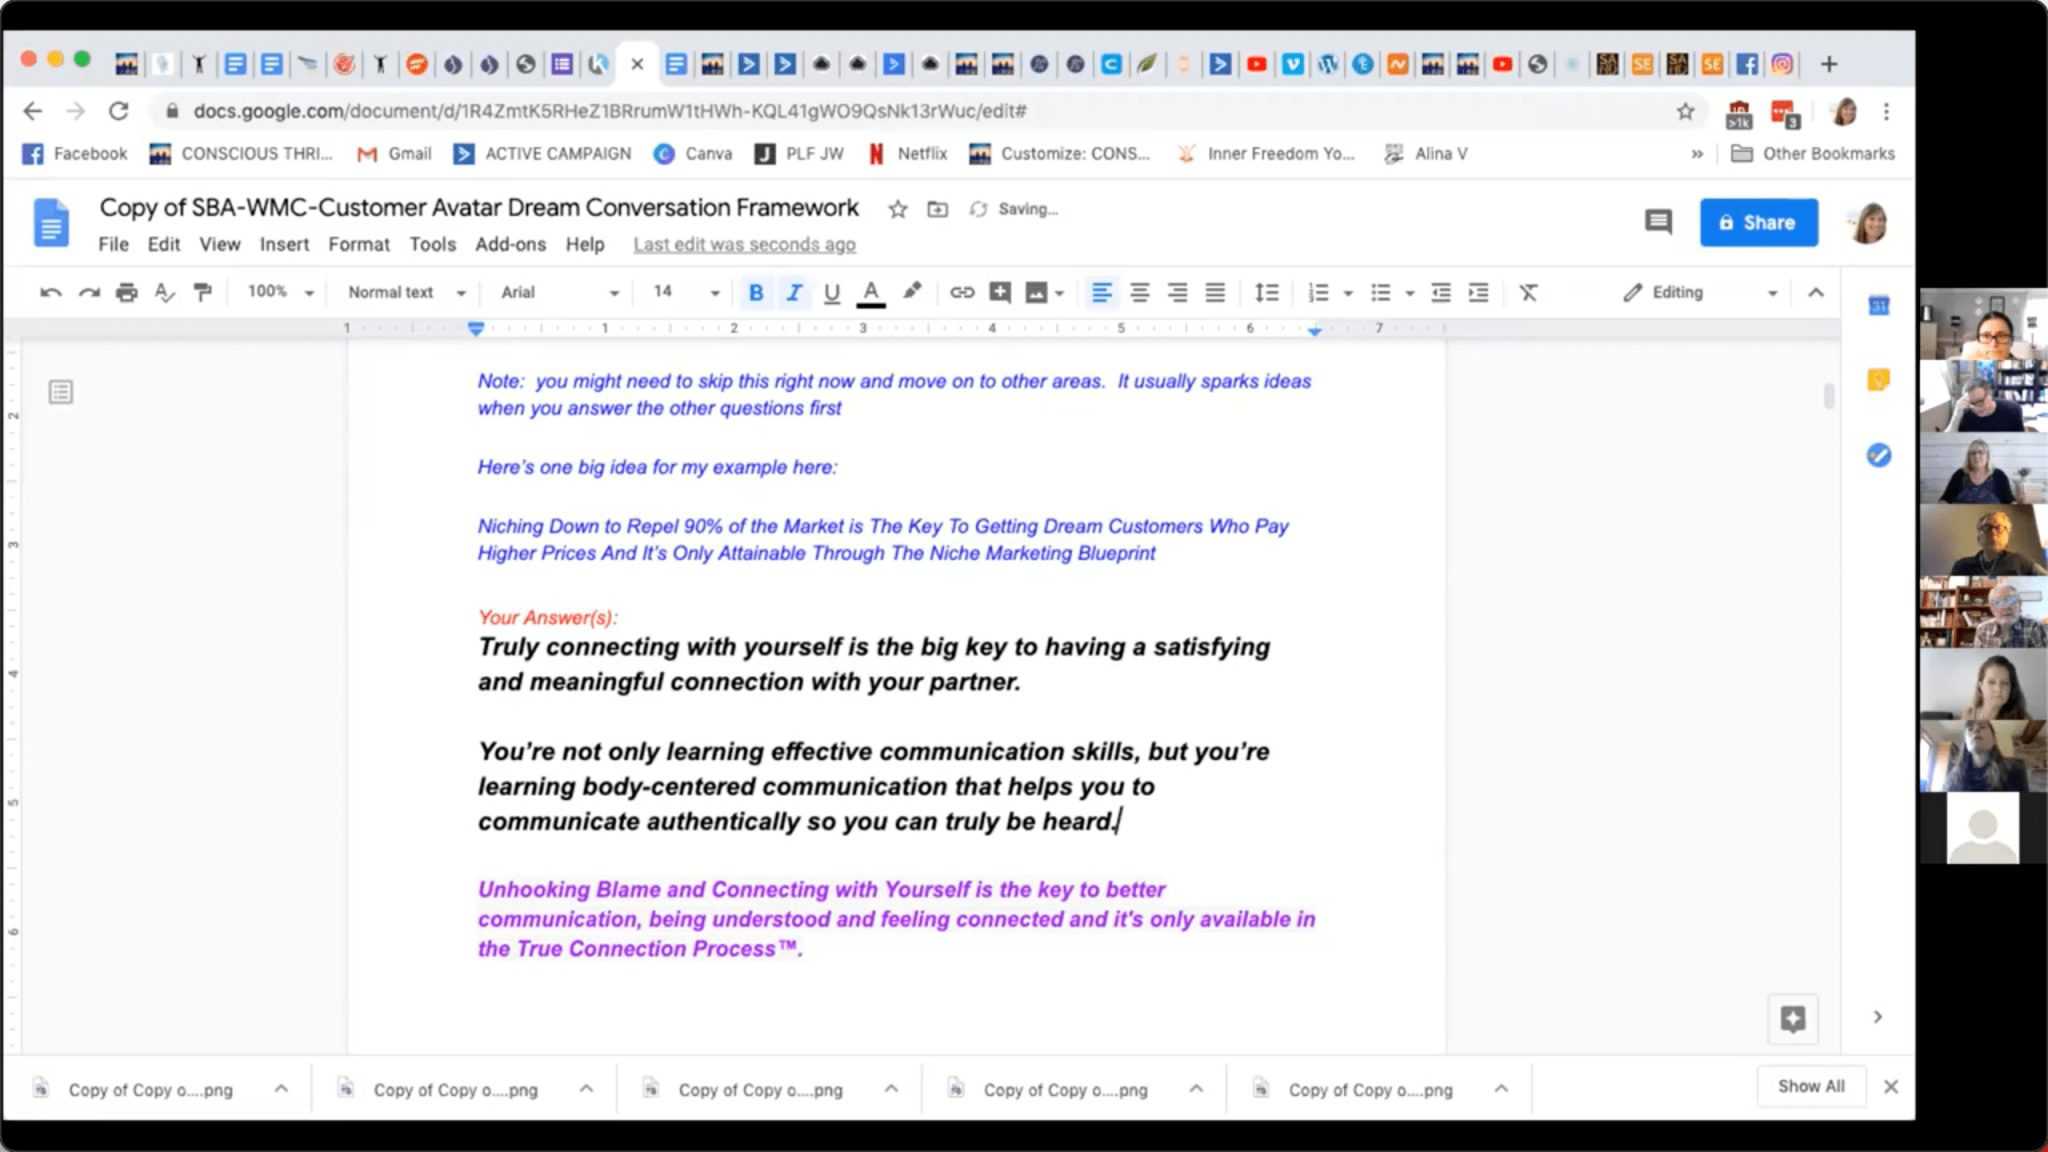Open the View menu
The image size is (2048, 1152).
(220, 244)
